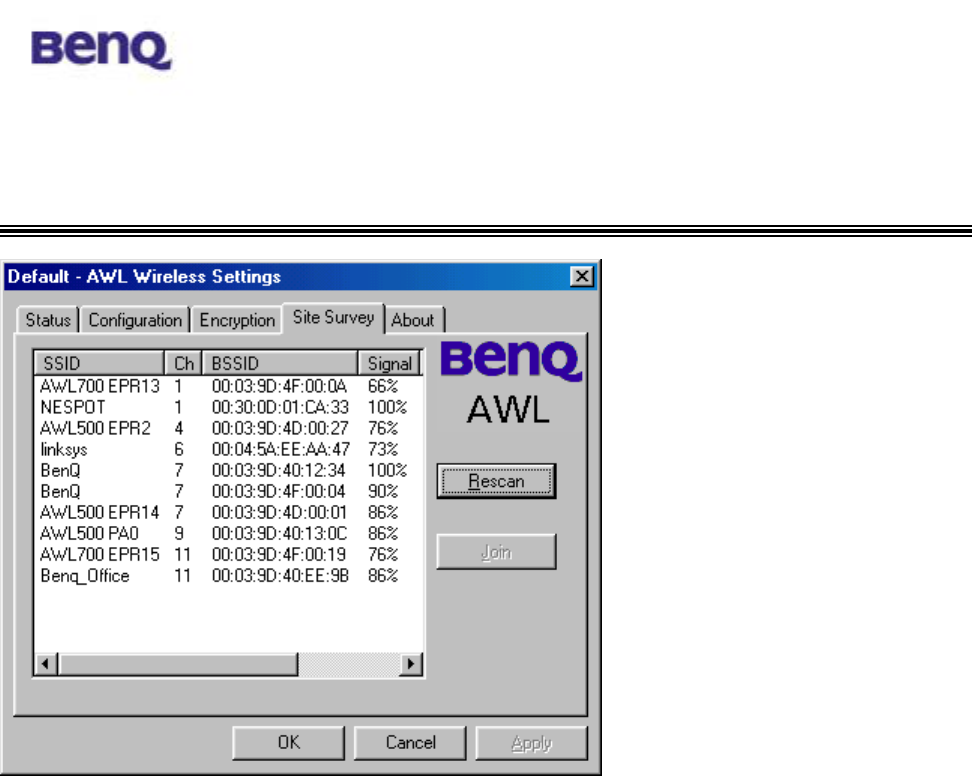Click BSSID 00:03:9D:4F:00:0A
The height and width of the screenshot is (776, 972).
[x=279, y=386]
